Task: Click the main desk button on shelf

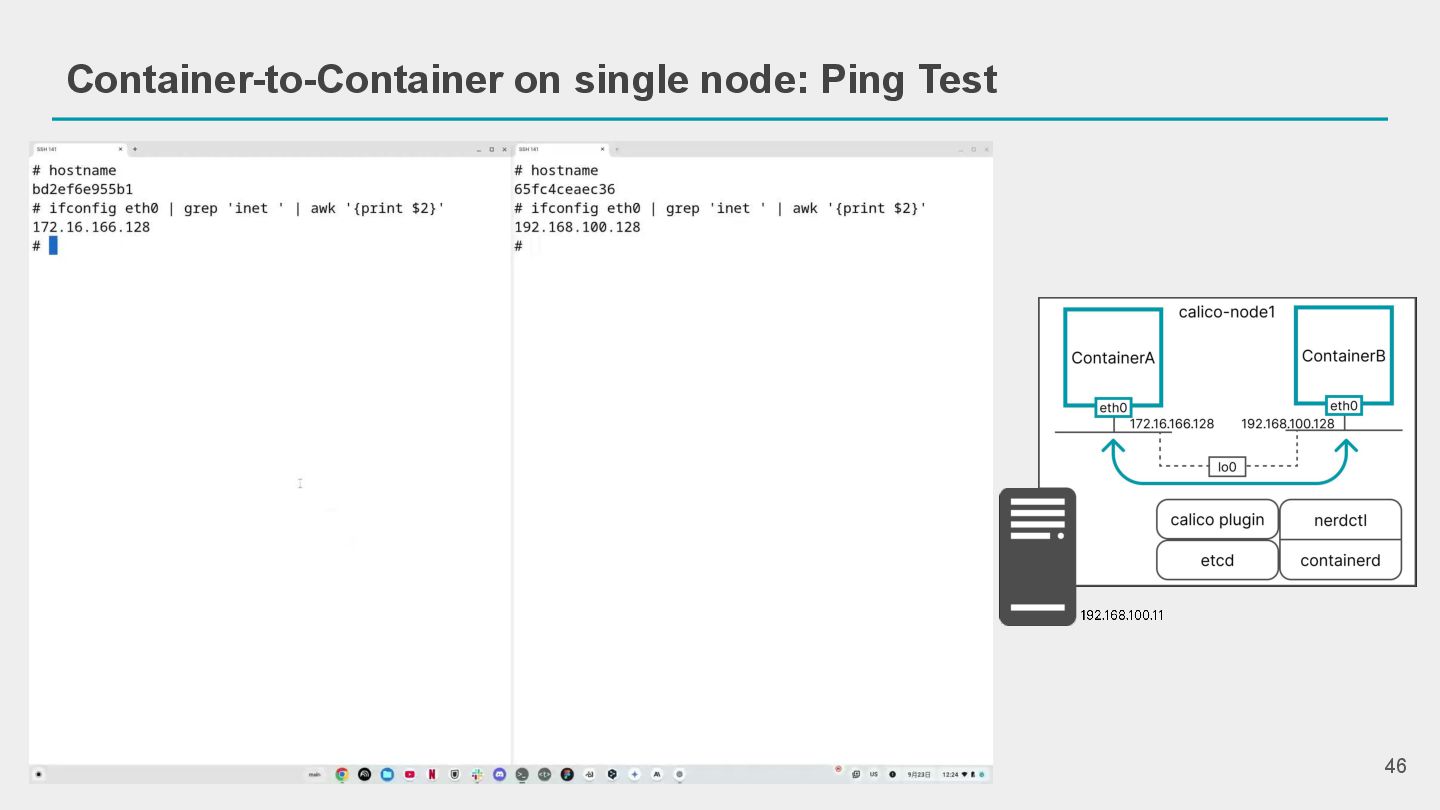Action: tap(314, 774)
